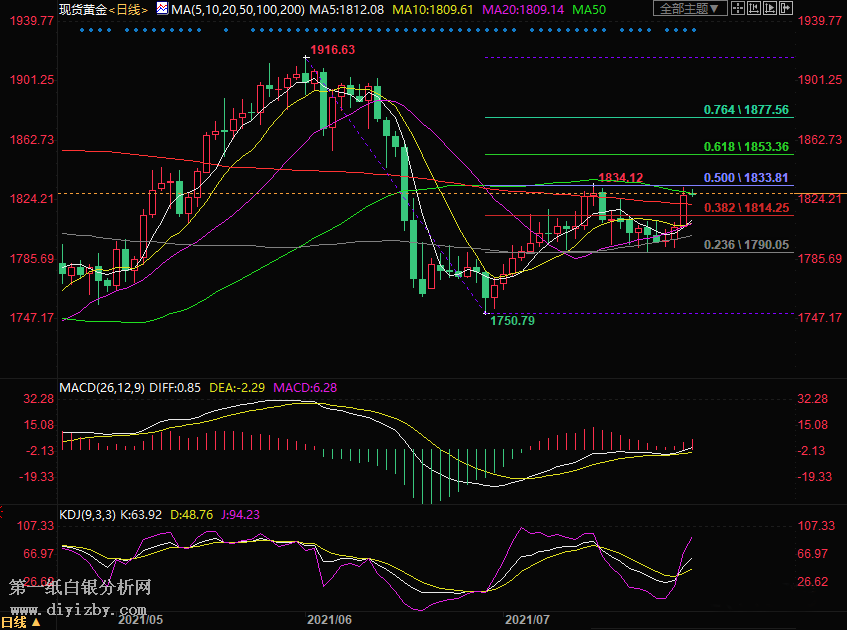
Task: Open the 全部主题 theme dropdown
Action: coord(687,9)
